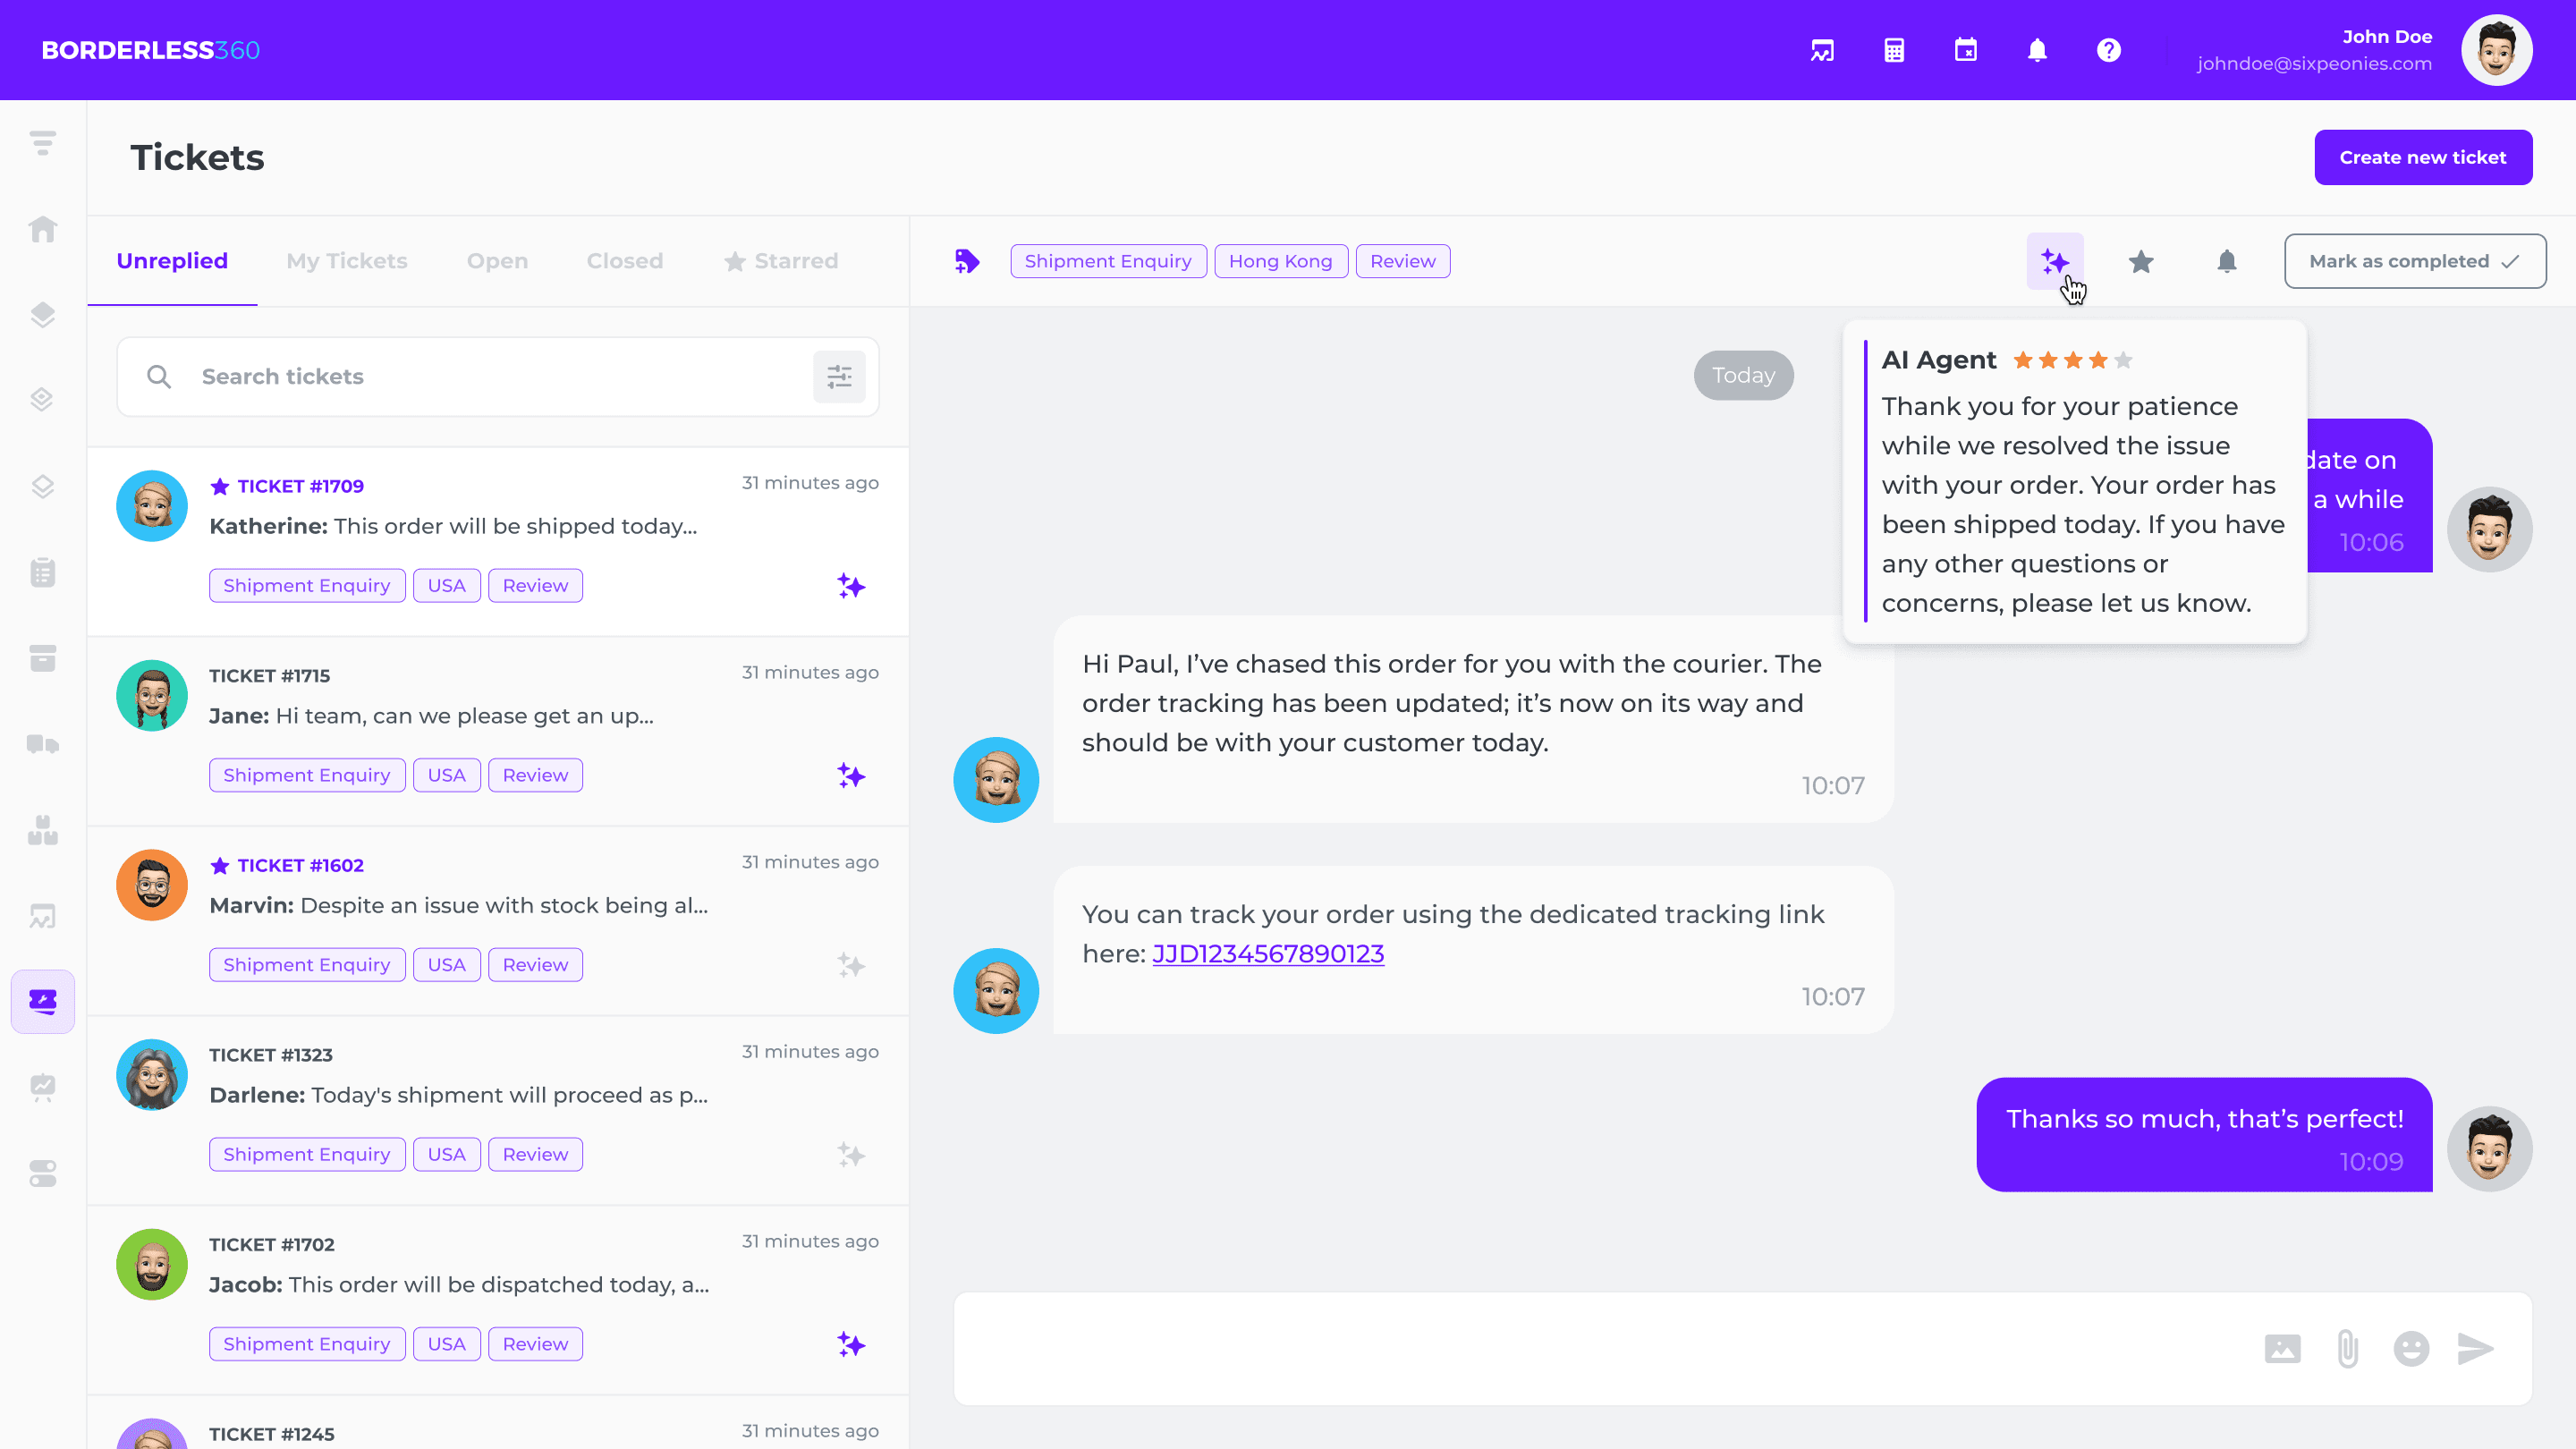Open the clipboard orders sidebar icon
The width and height of the screenshot is (2576, 1449).
pyautogui.click(x=43, y=572)
